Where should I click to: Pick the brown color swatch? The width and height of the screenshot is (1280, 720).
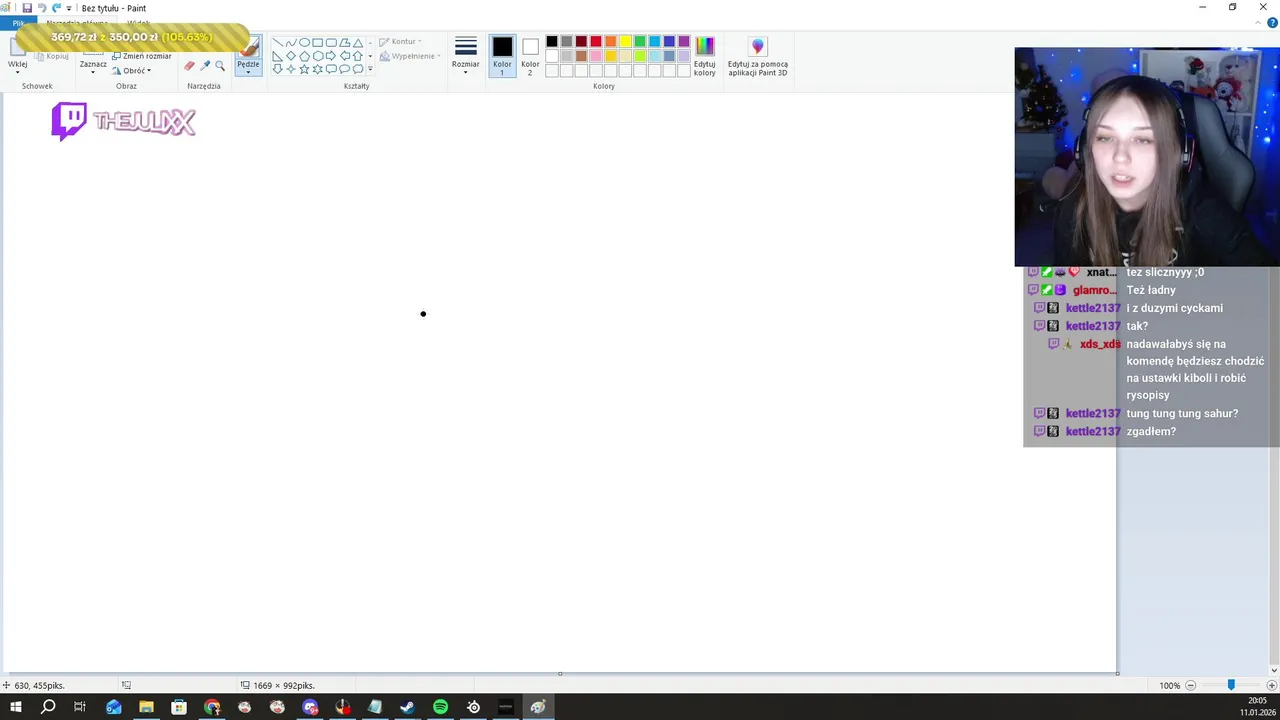point(581,56)
